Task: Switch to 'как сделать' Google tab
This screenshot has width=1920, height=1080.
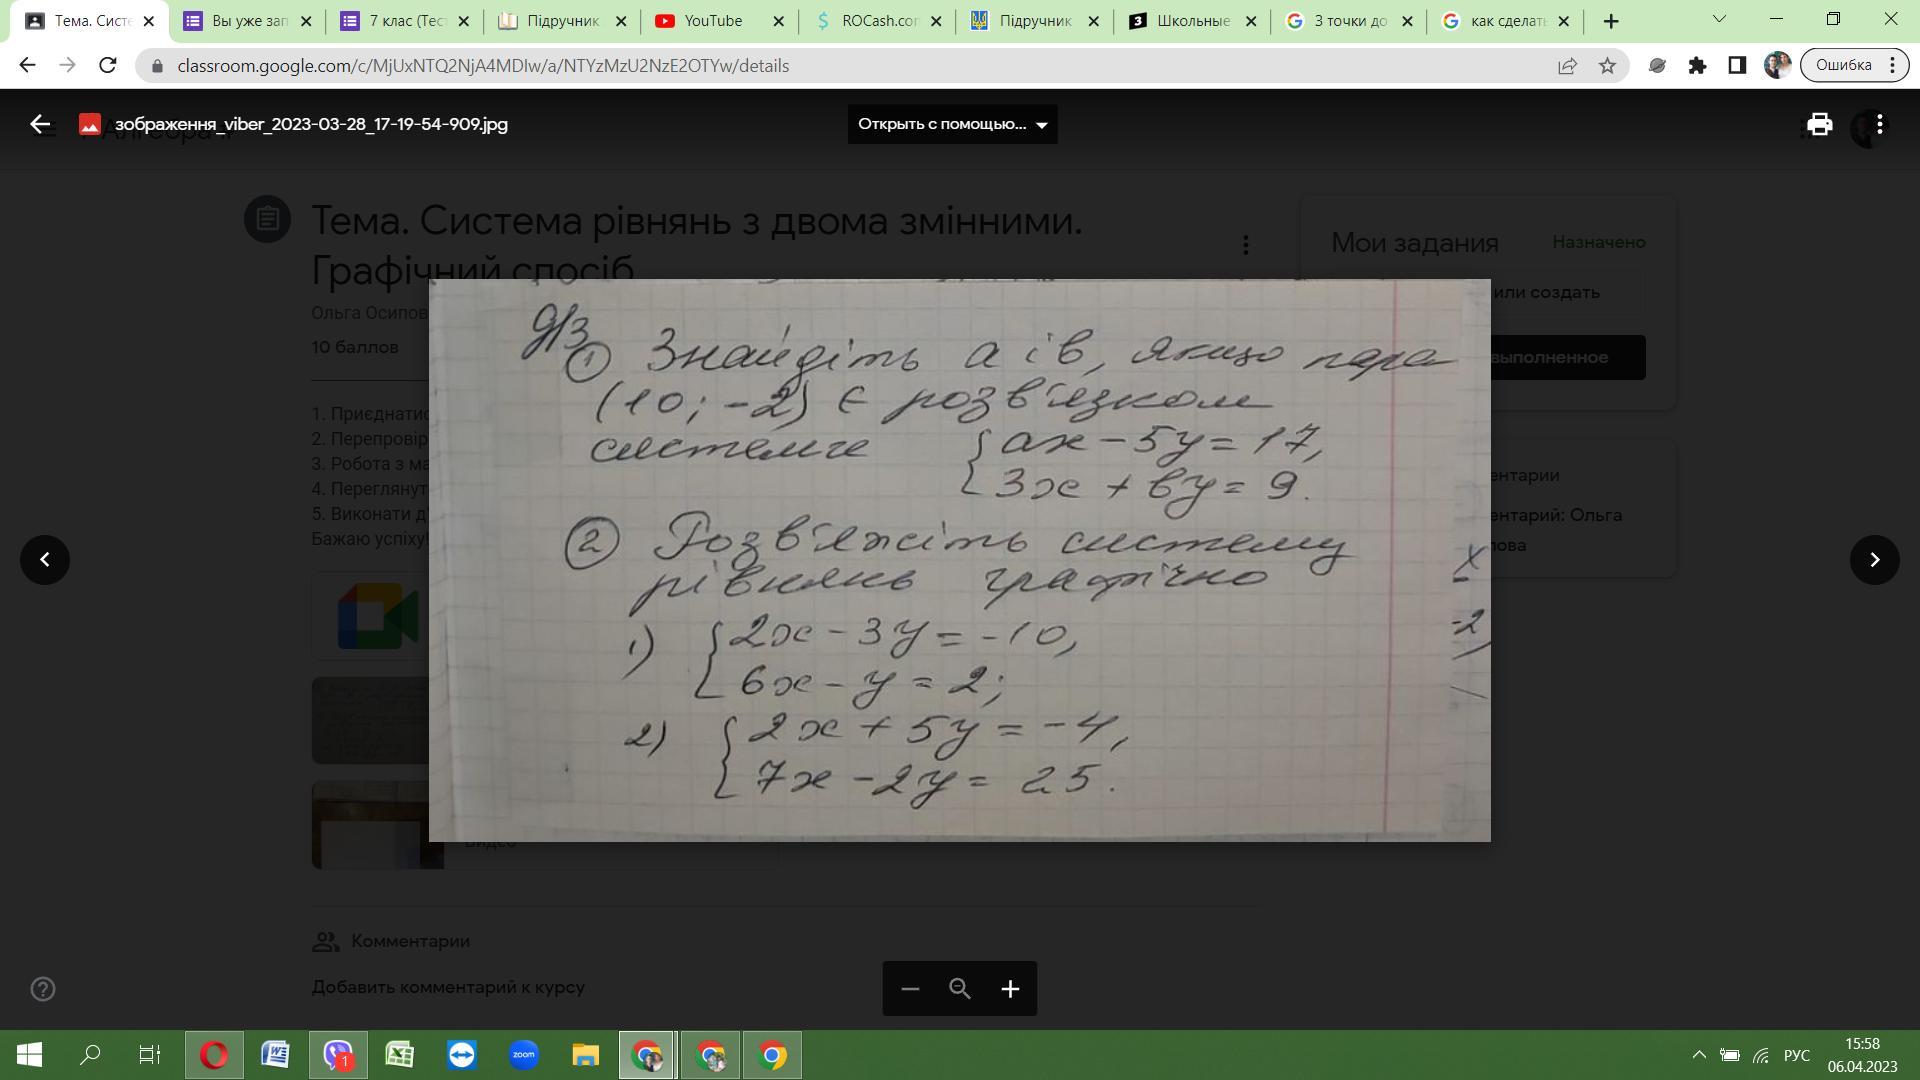Action: (1505, 21)
